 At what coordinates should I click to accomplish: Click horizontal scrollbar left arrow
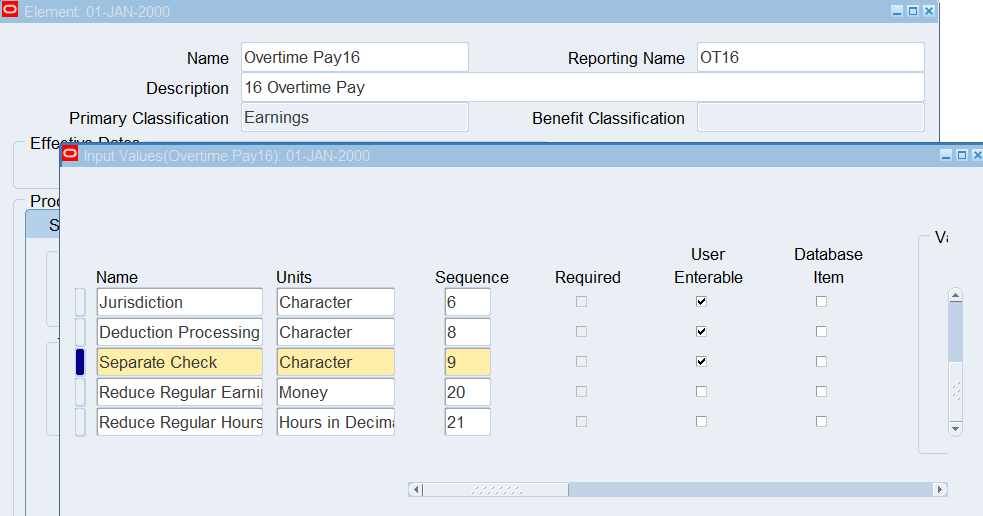tap(417, 490)
